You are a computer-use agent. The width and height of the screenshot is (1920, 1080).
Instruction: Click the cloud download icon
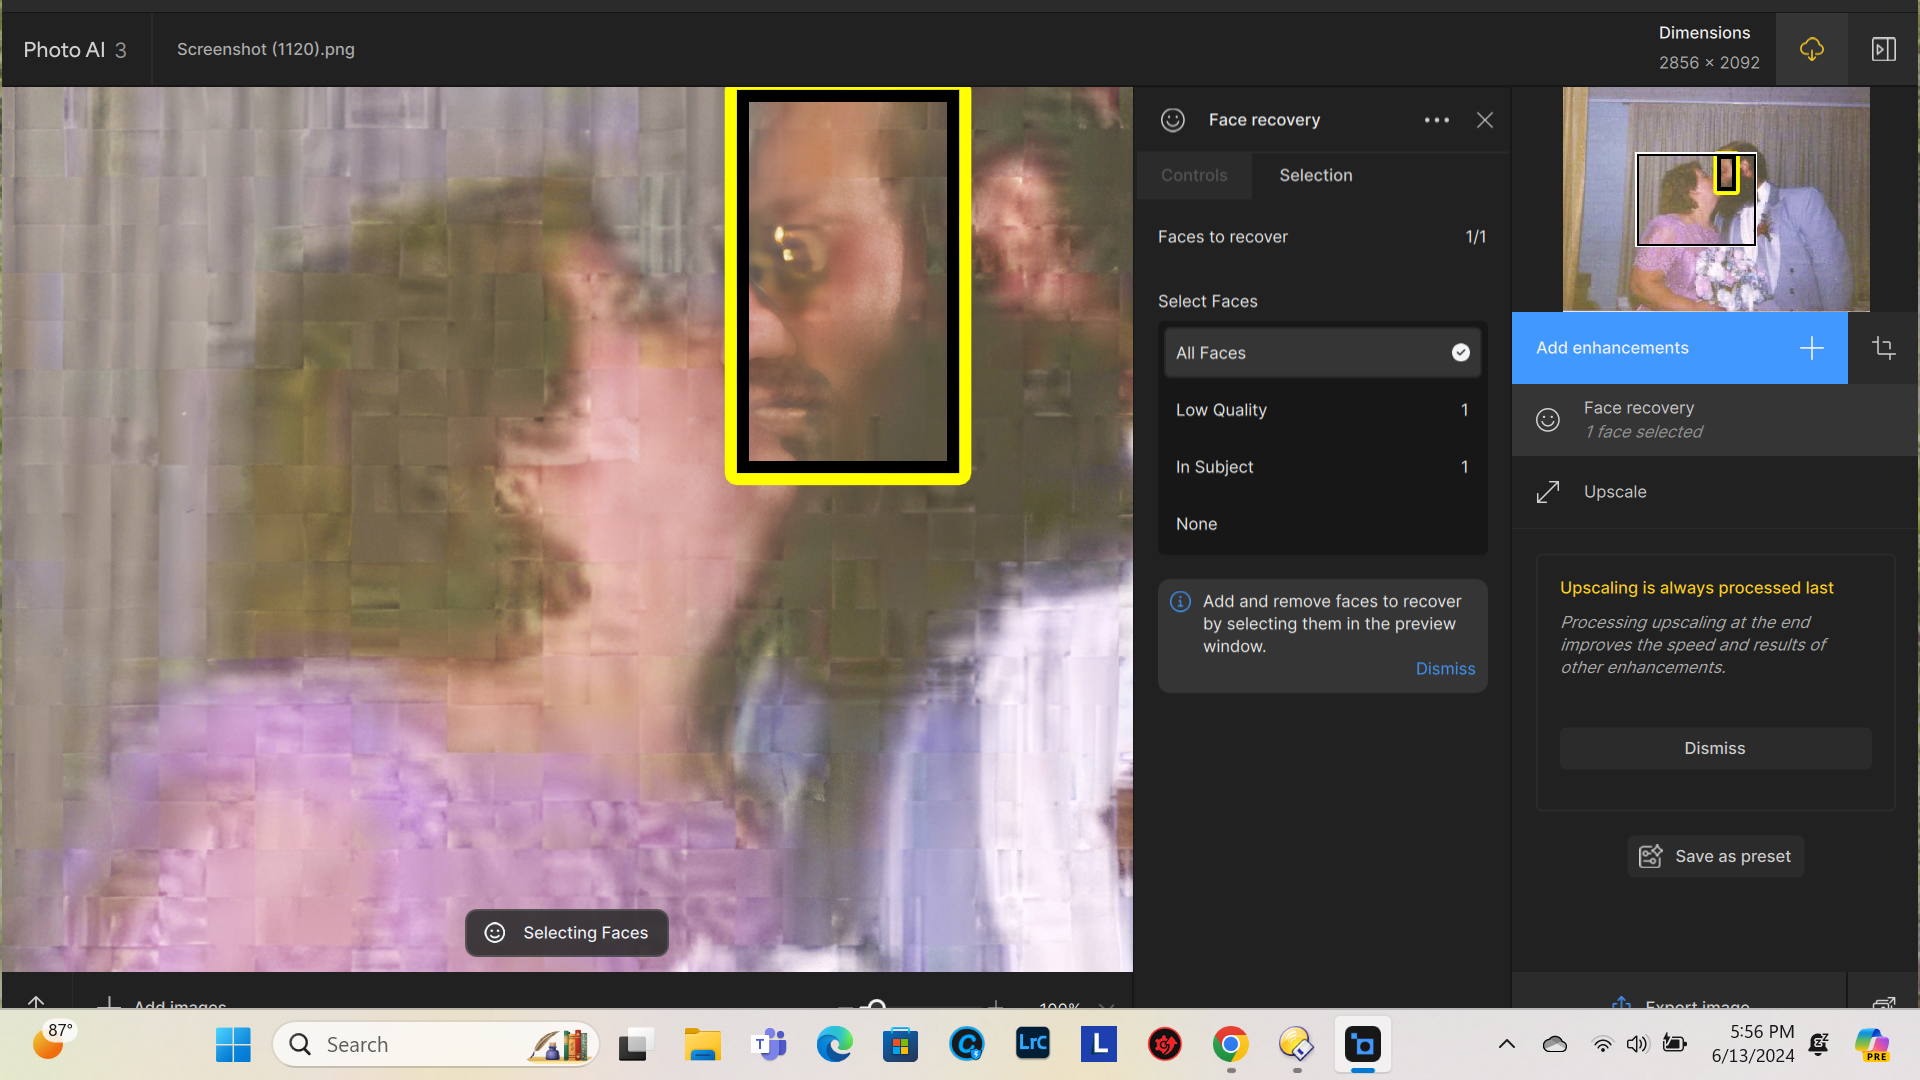pyautogui.click(x=1811, y=49)
